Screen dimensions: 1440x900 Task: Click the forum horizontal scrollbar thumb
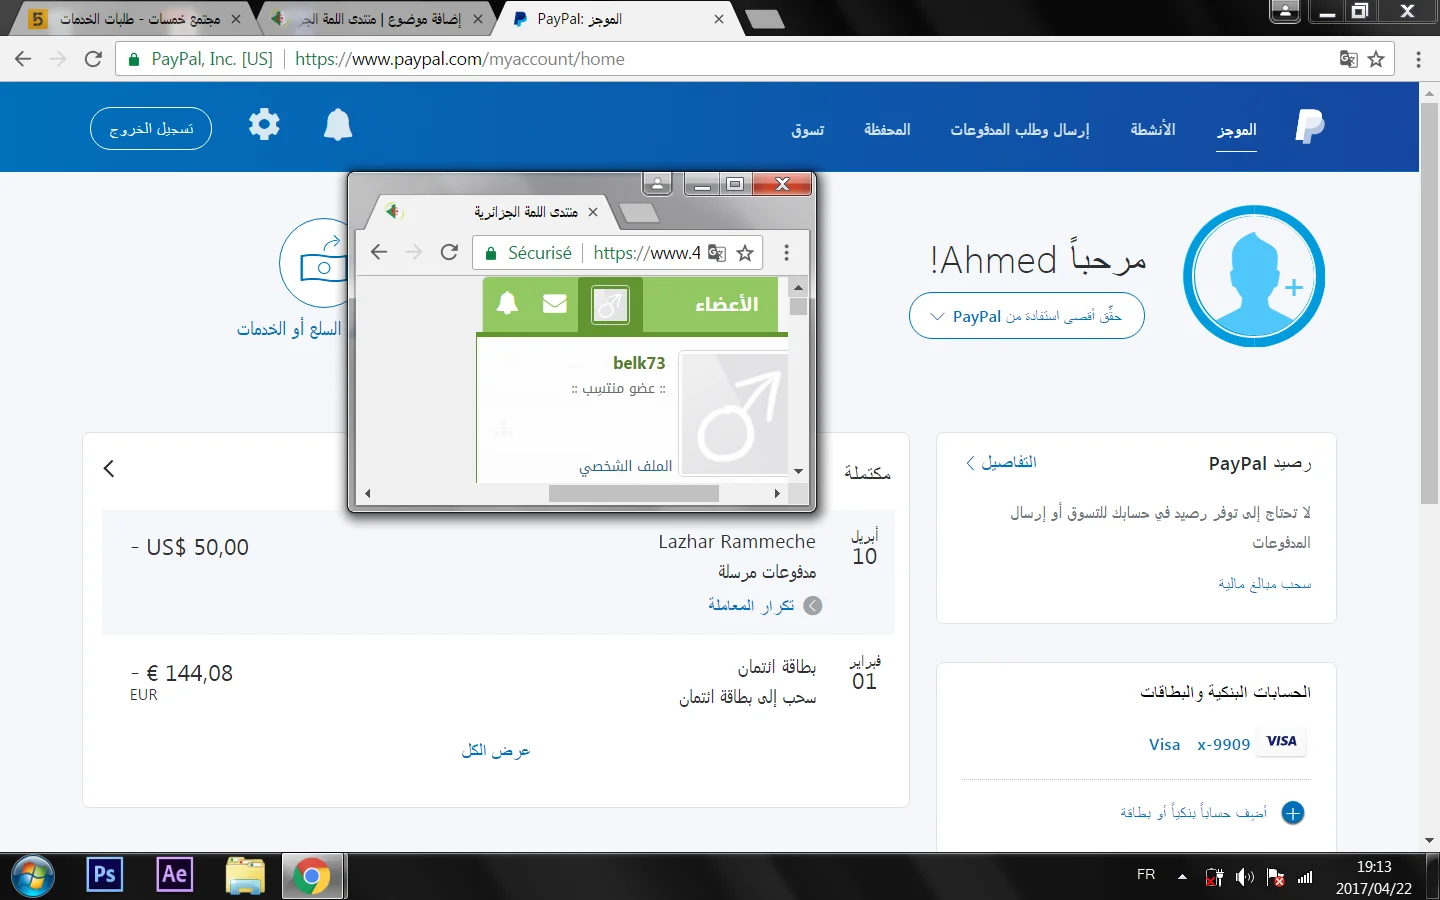pos(633,493)
